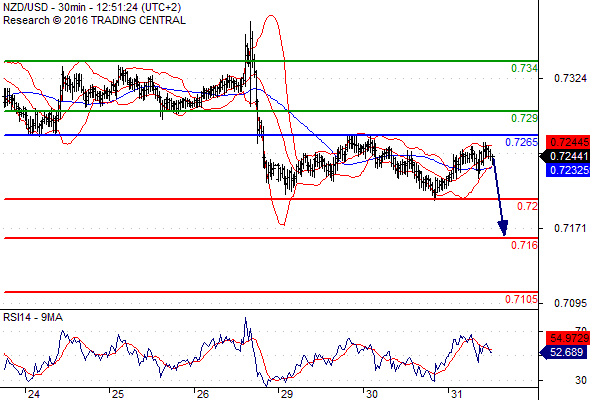Select the 0.716 red support label
Viewport: 590px width, 400px height.
(524, 245)
